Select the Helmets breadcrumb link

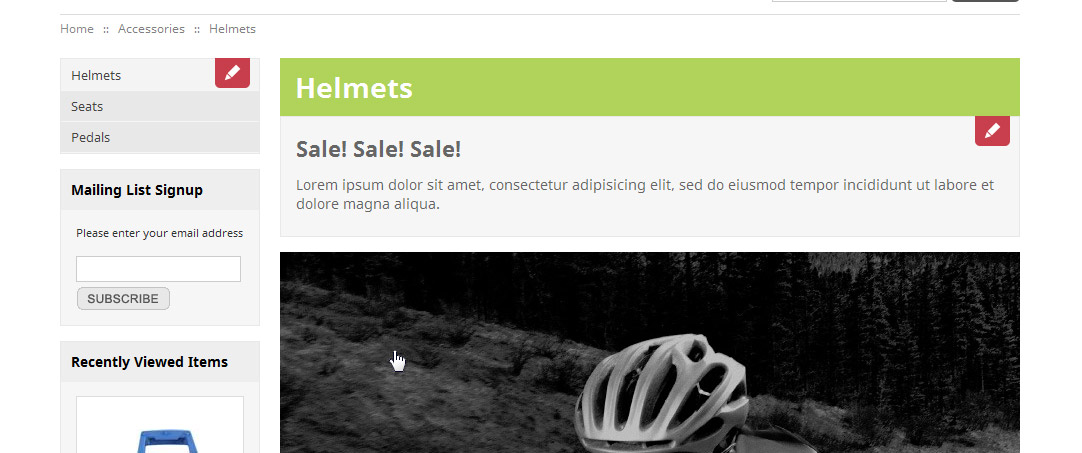click(x=233, y=29)
